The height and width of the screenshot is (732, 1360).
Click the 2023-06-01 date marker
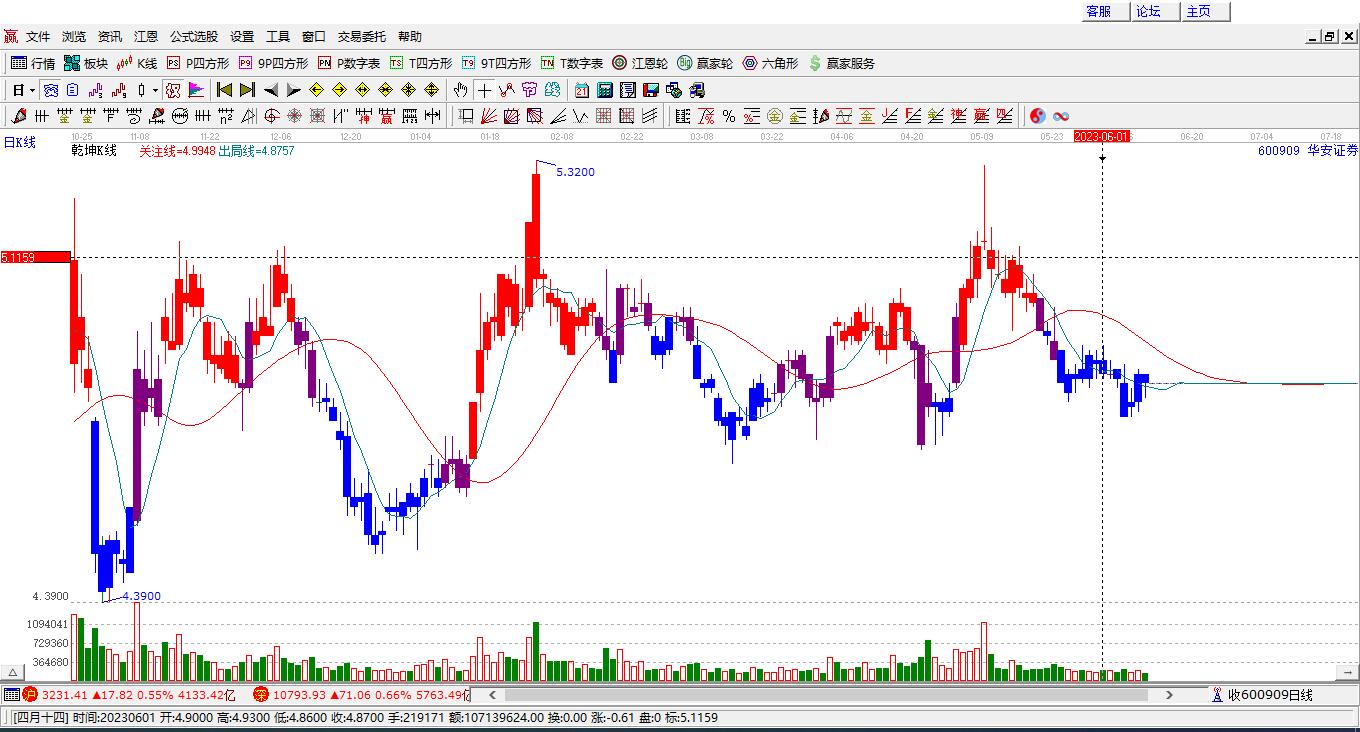(1102, 136)
